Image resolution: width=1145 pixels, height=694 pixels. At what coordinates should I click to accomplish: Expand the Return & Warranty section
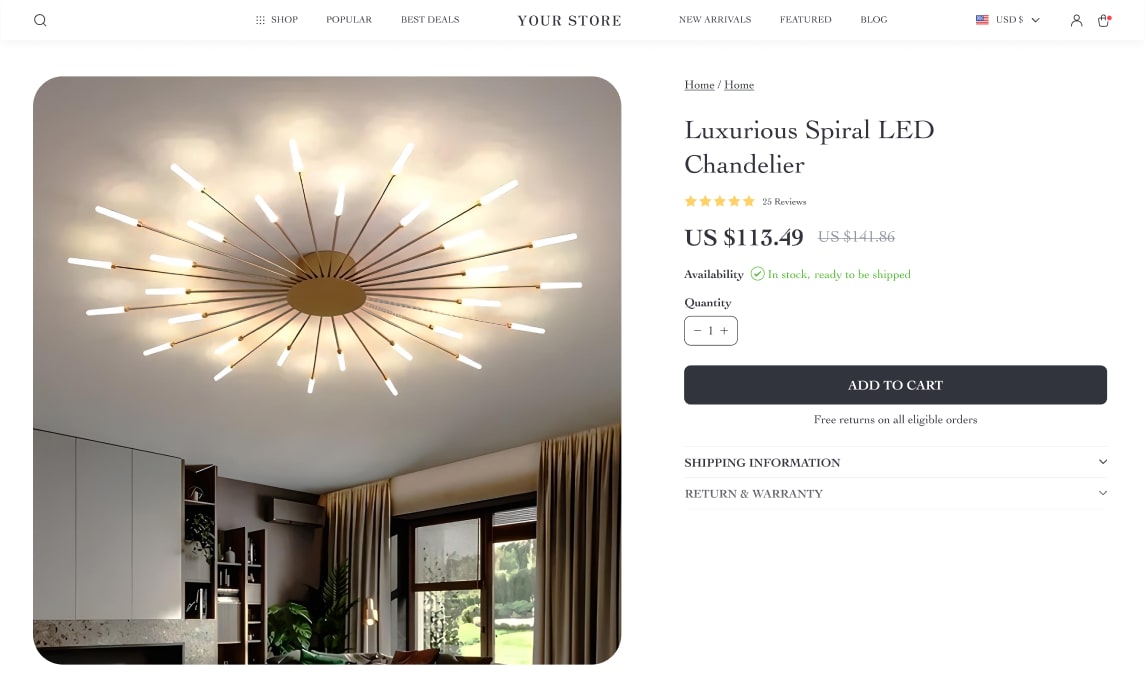click(x=895, y=494)
